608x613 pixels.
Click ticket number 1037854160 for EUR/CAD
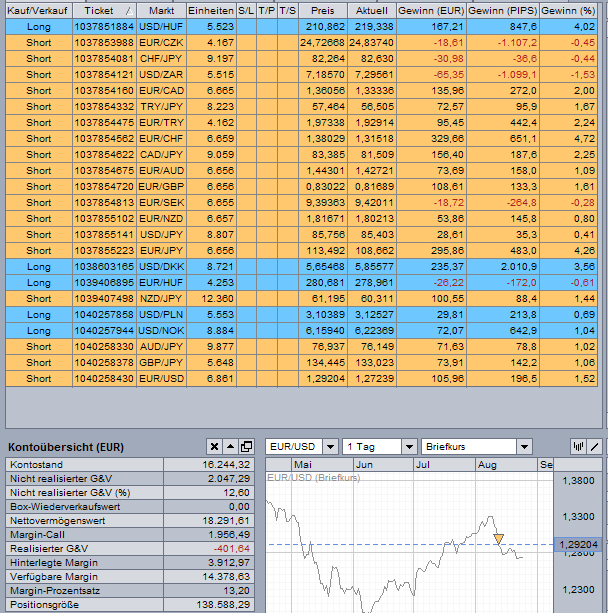point(104,90)
